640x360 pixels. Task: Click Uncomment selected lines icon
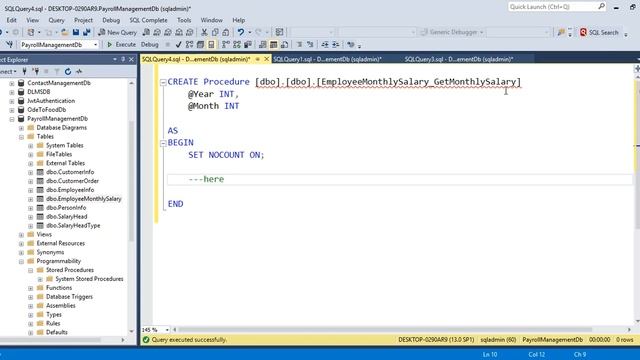(310, 44)
